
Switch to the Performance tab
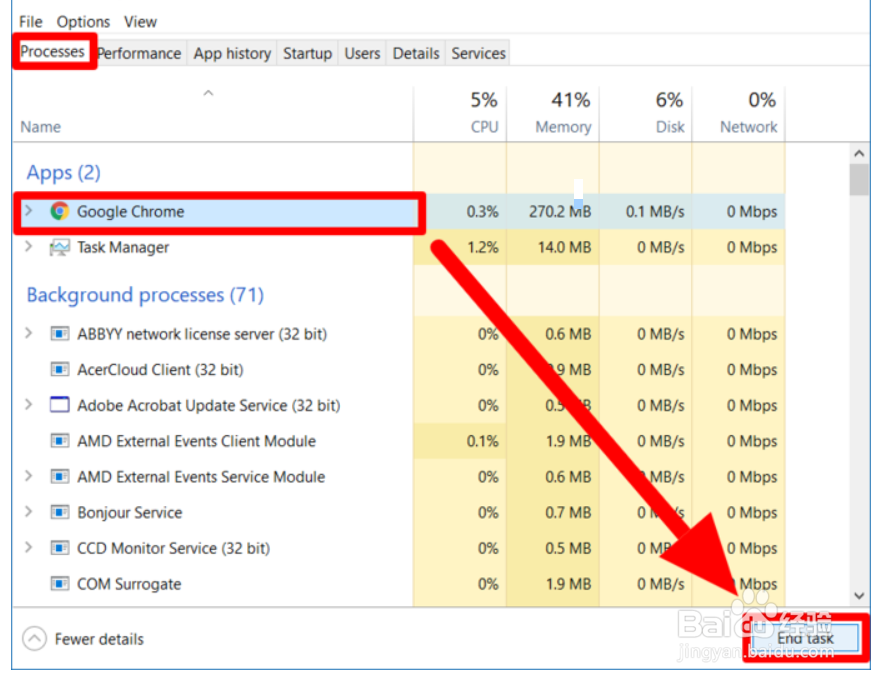coord(139,53)
